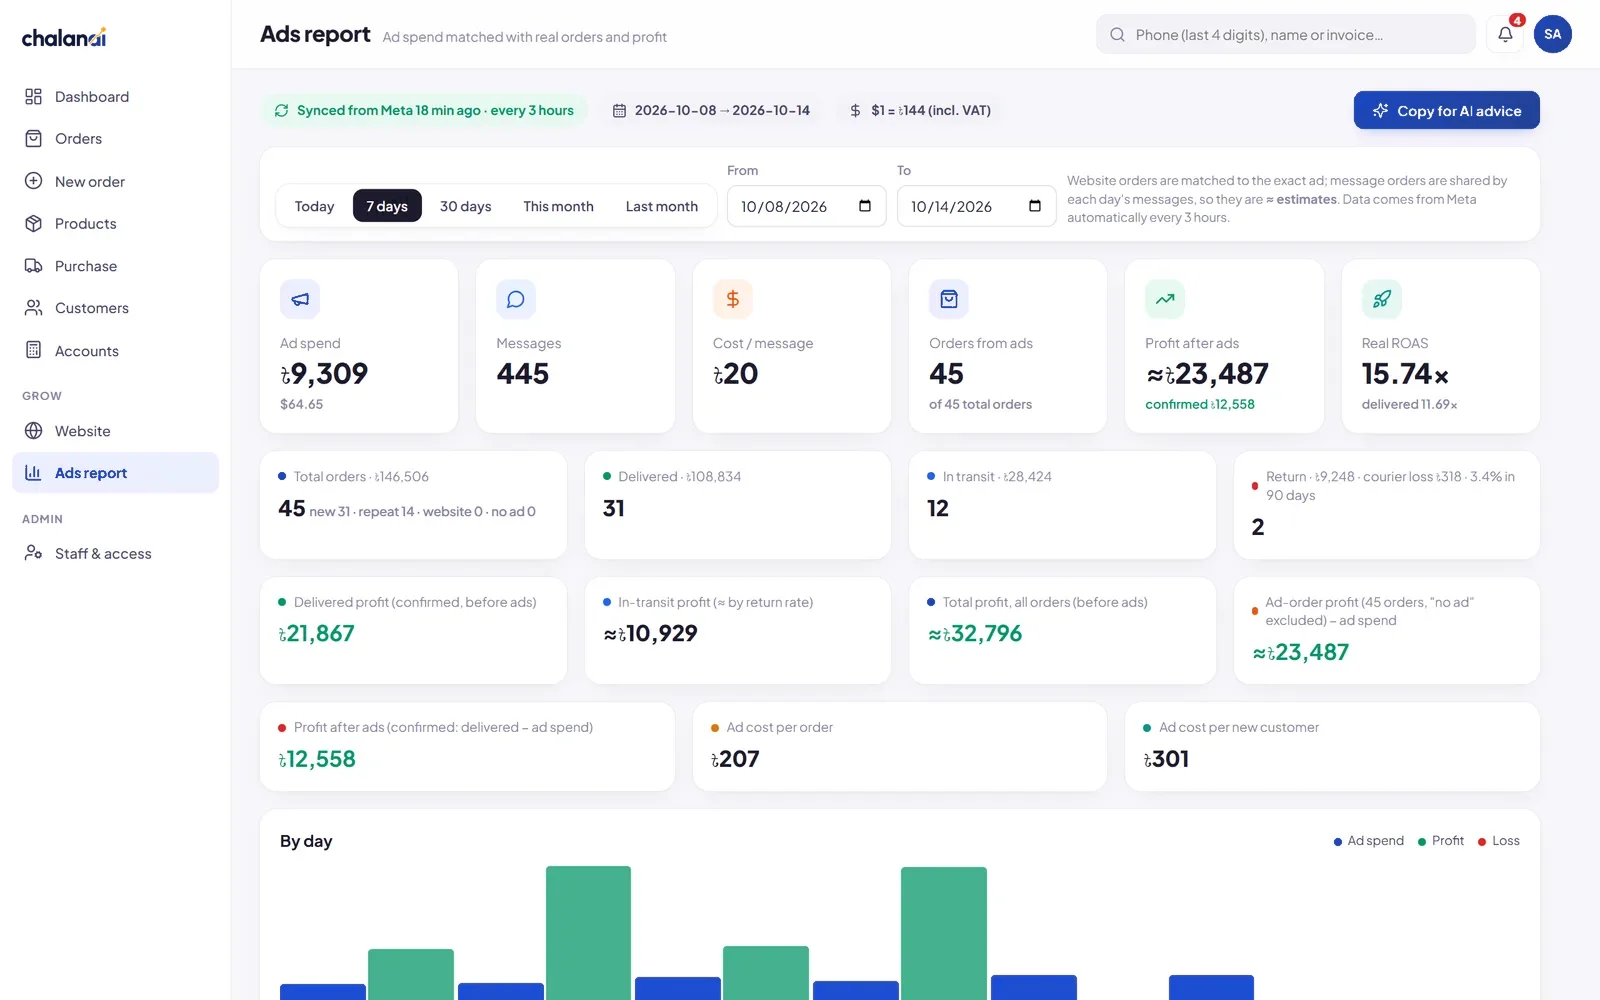Click the megaphone icon on Ad spend card
Image resolution: width=1600 pixels, height=1000 pixels.
(x=300, y=299)
